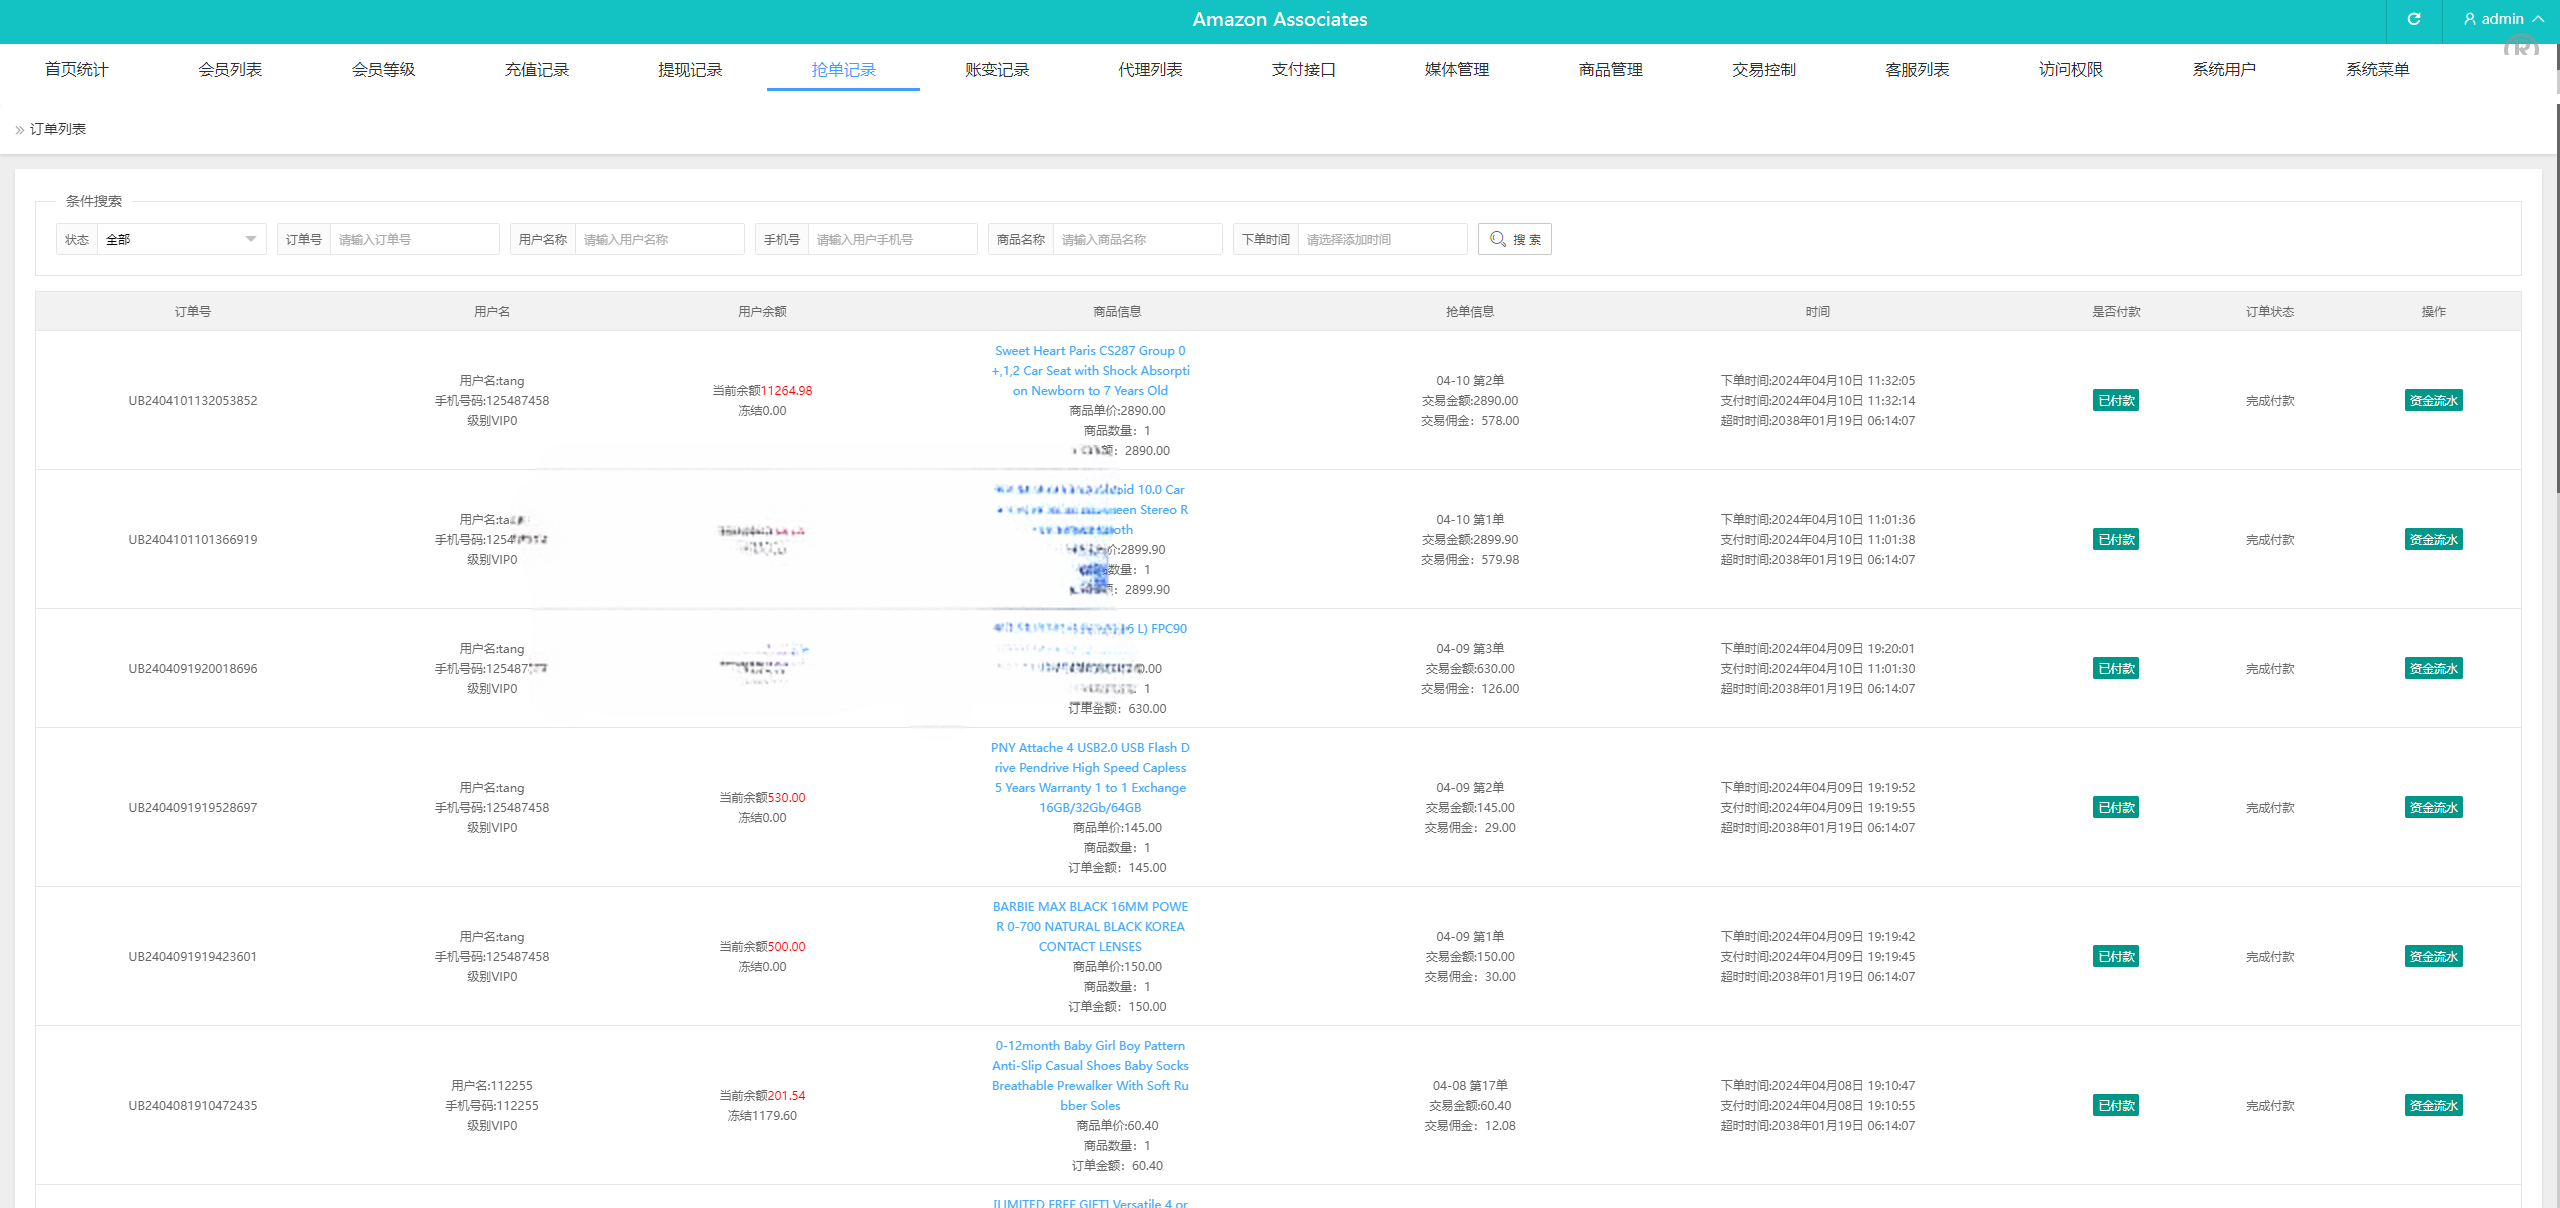Focus the 订单号 input field
2560x1208 pixels.
coord(413,239)
